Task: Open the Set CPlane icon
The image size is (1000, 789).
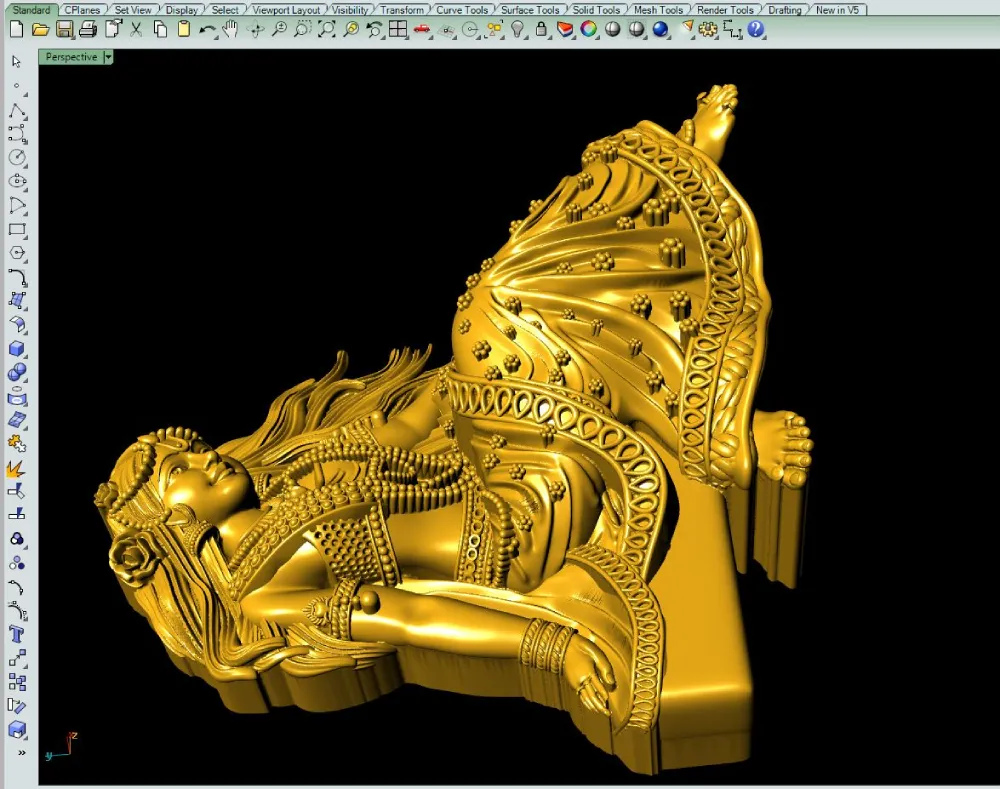Action: [446, 29]
